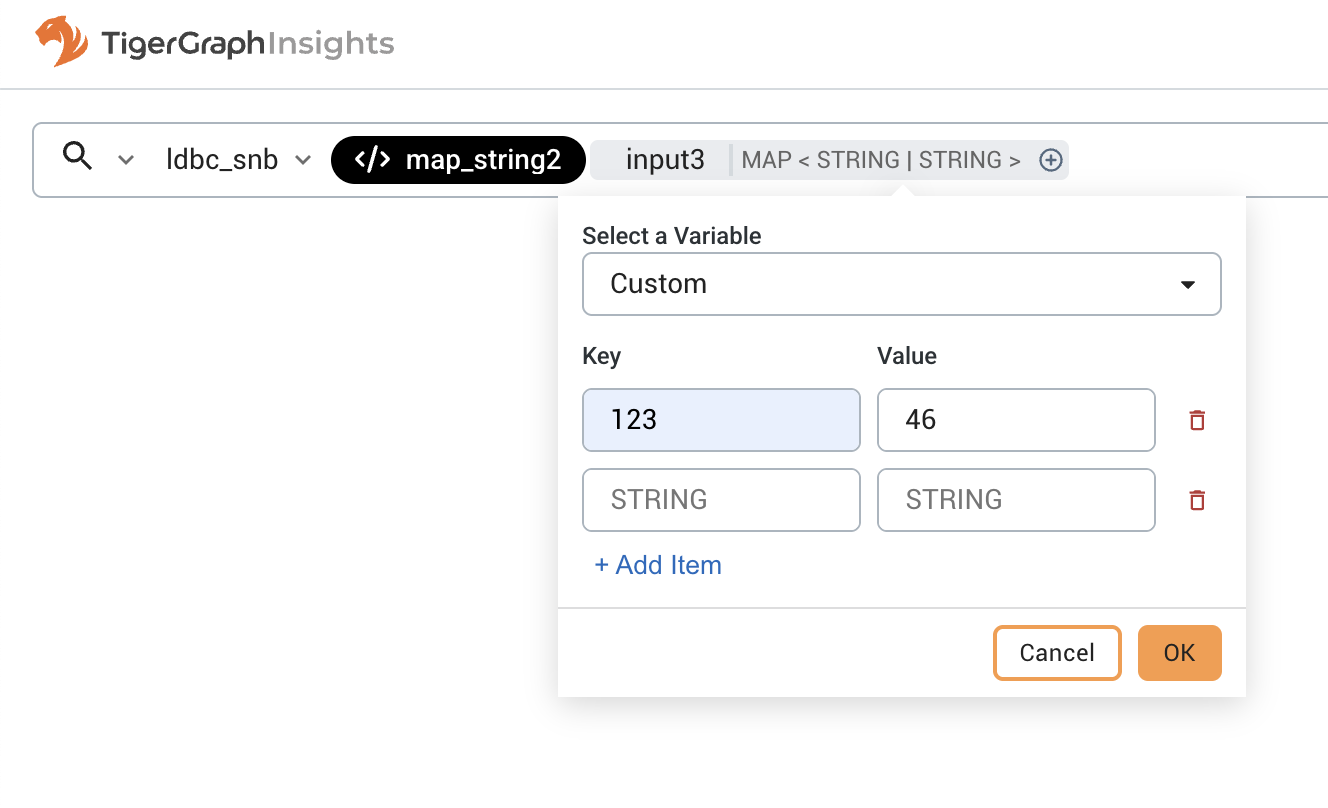Viewport: 1328px width, 808px height.
Task: Open the ldbc_snb graph dropdown
Action: point(240,160)
